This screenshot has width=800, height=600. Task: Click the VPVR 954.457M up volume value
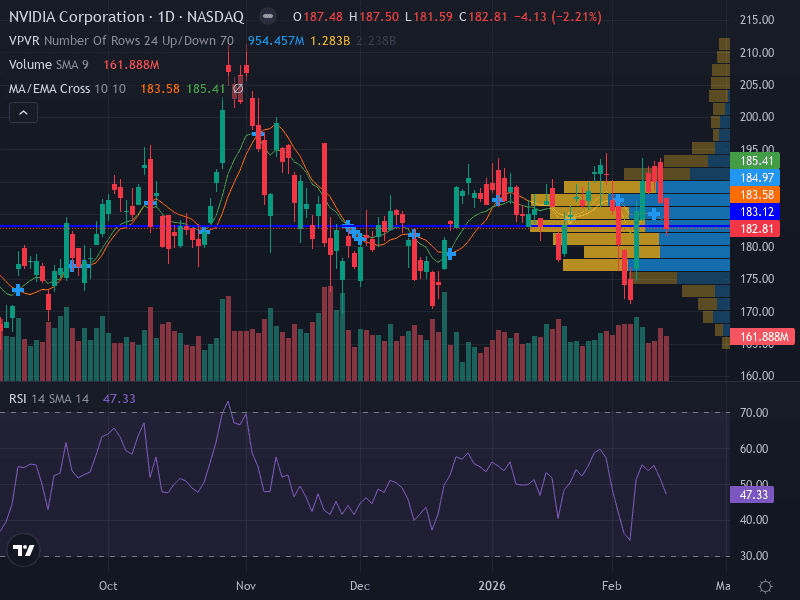[276, 41]
